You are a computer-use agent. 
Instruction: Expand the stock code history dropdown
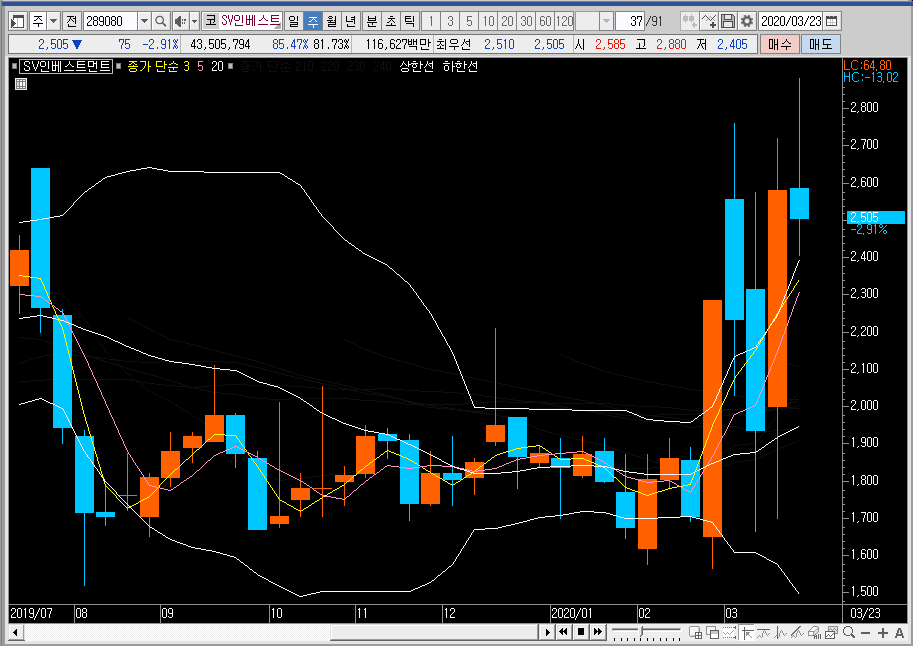[144, 22]
